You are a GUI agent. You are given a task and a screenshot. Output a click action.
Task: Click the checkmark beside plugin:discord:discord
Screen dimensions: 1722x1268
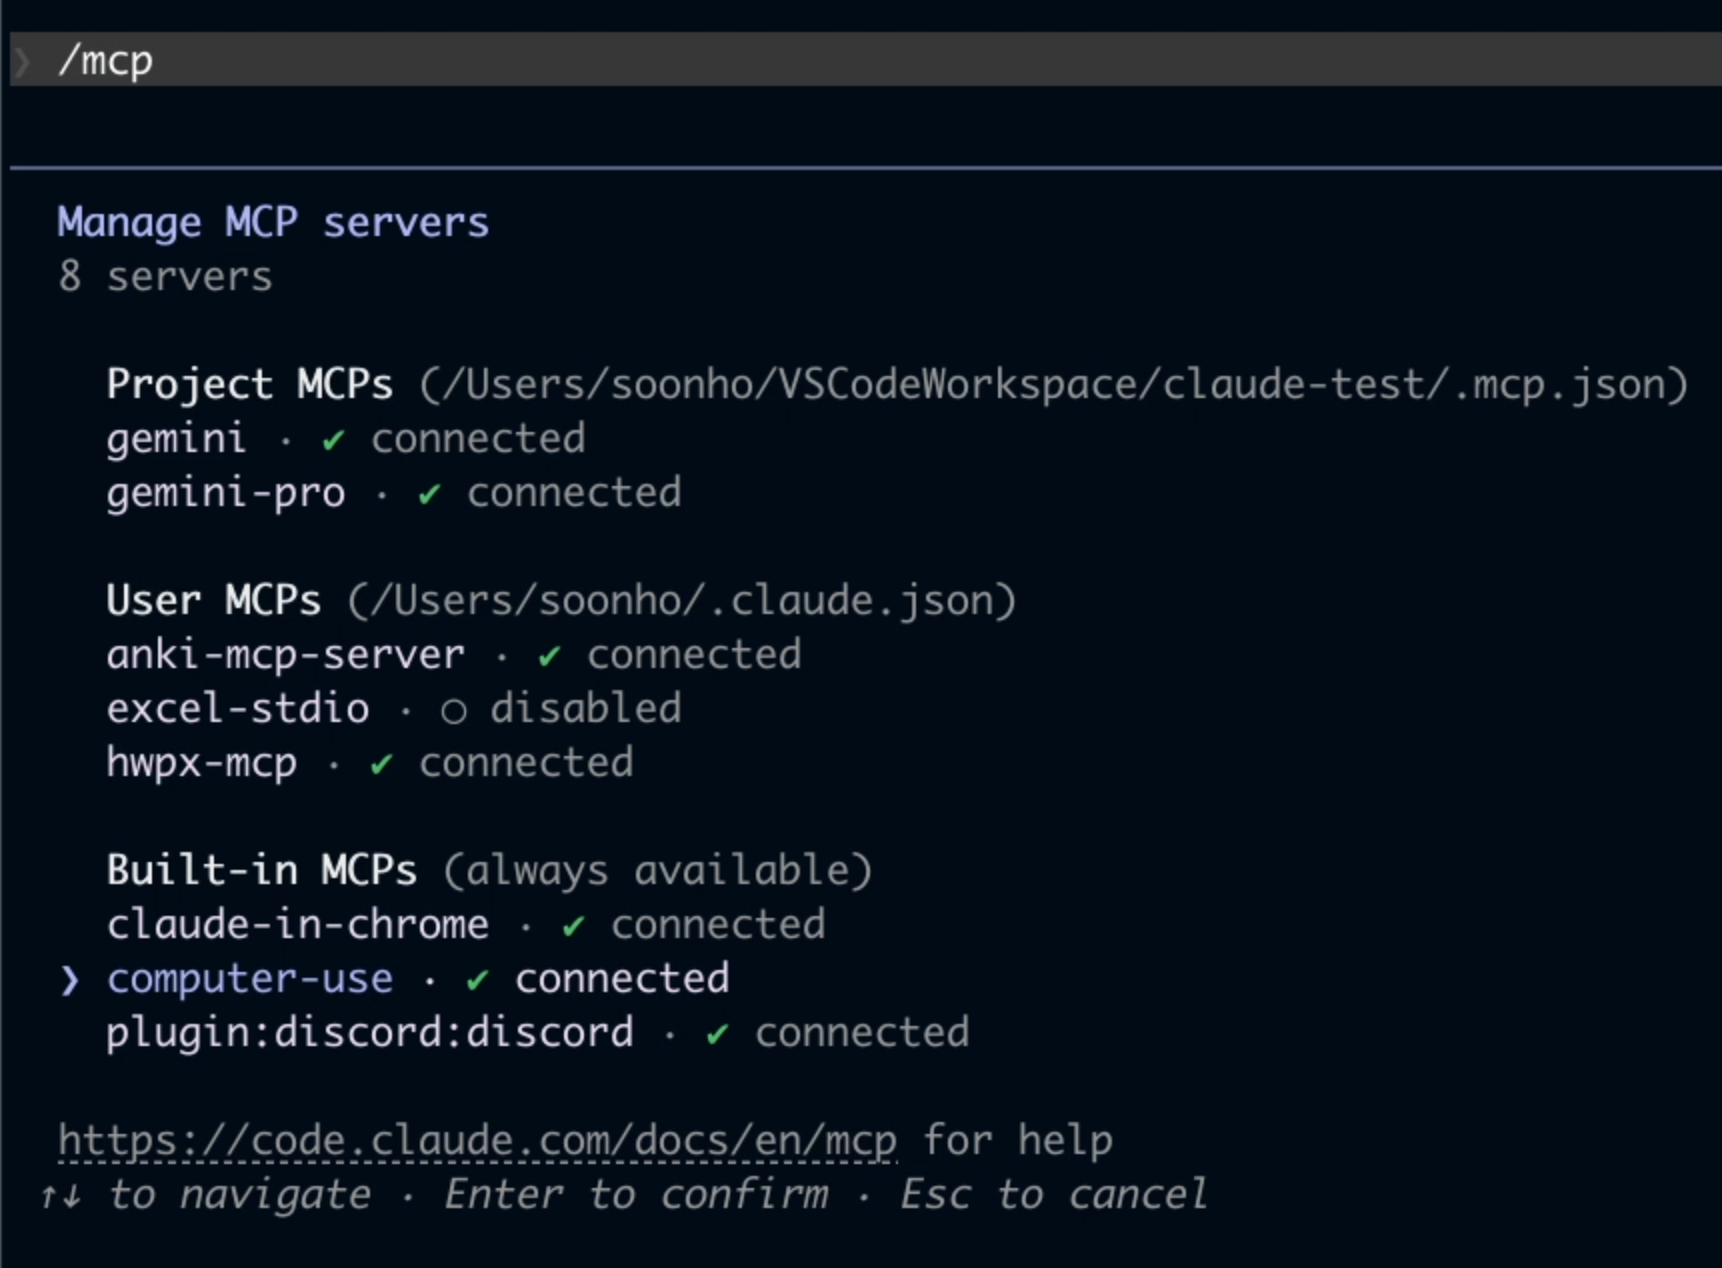(x=717, y=1034)
